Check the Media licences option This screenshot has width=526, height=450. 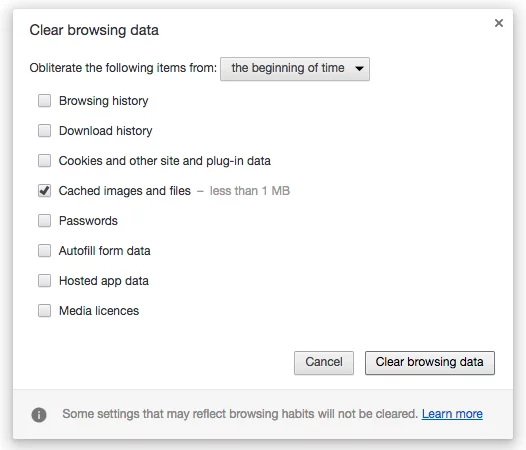pyautogui.click(x=44, y=311)
